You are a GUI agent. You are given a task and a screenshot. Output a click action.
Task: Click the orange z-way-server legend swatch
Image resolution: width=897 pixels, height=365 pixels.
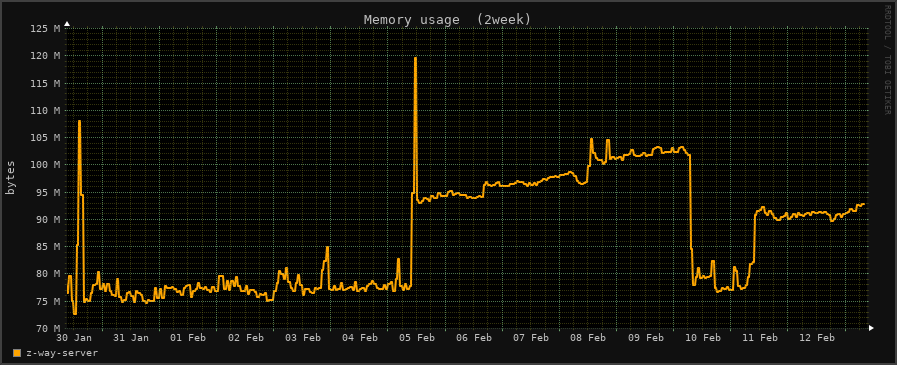tap(17, 353)
